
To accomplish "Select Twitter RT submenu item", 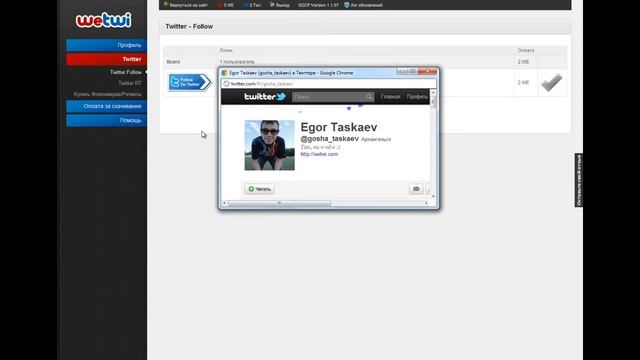I will (130, 83).
